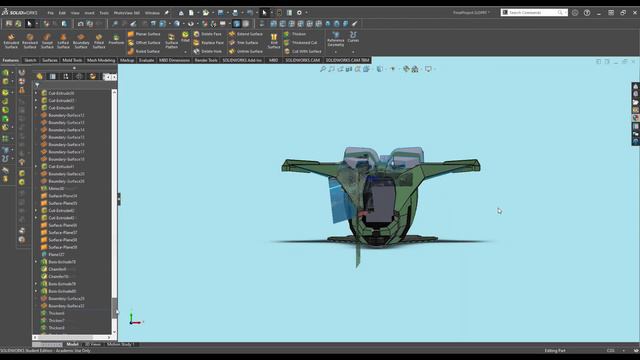Open the DisplayManager tab icon

click(93, 76)
